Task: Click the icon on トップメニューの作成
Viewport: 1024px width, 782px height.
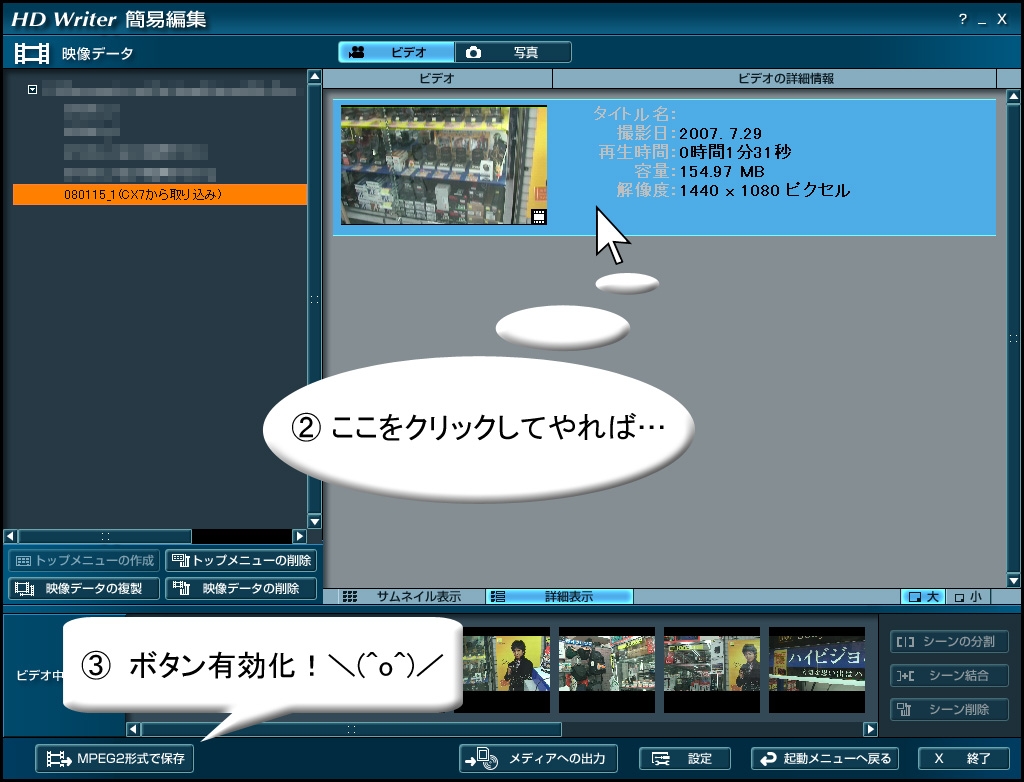Action: pos(24,561)
